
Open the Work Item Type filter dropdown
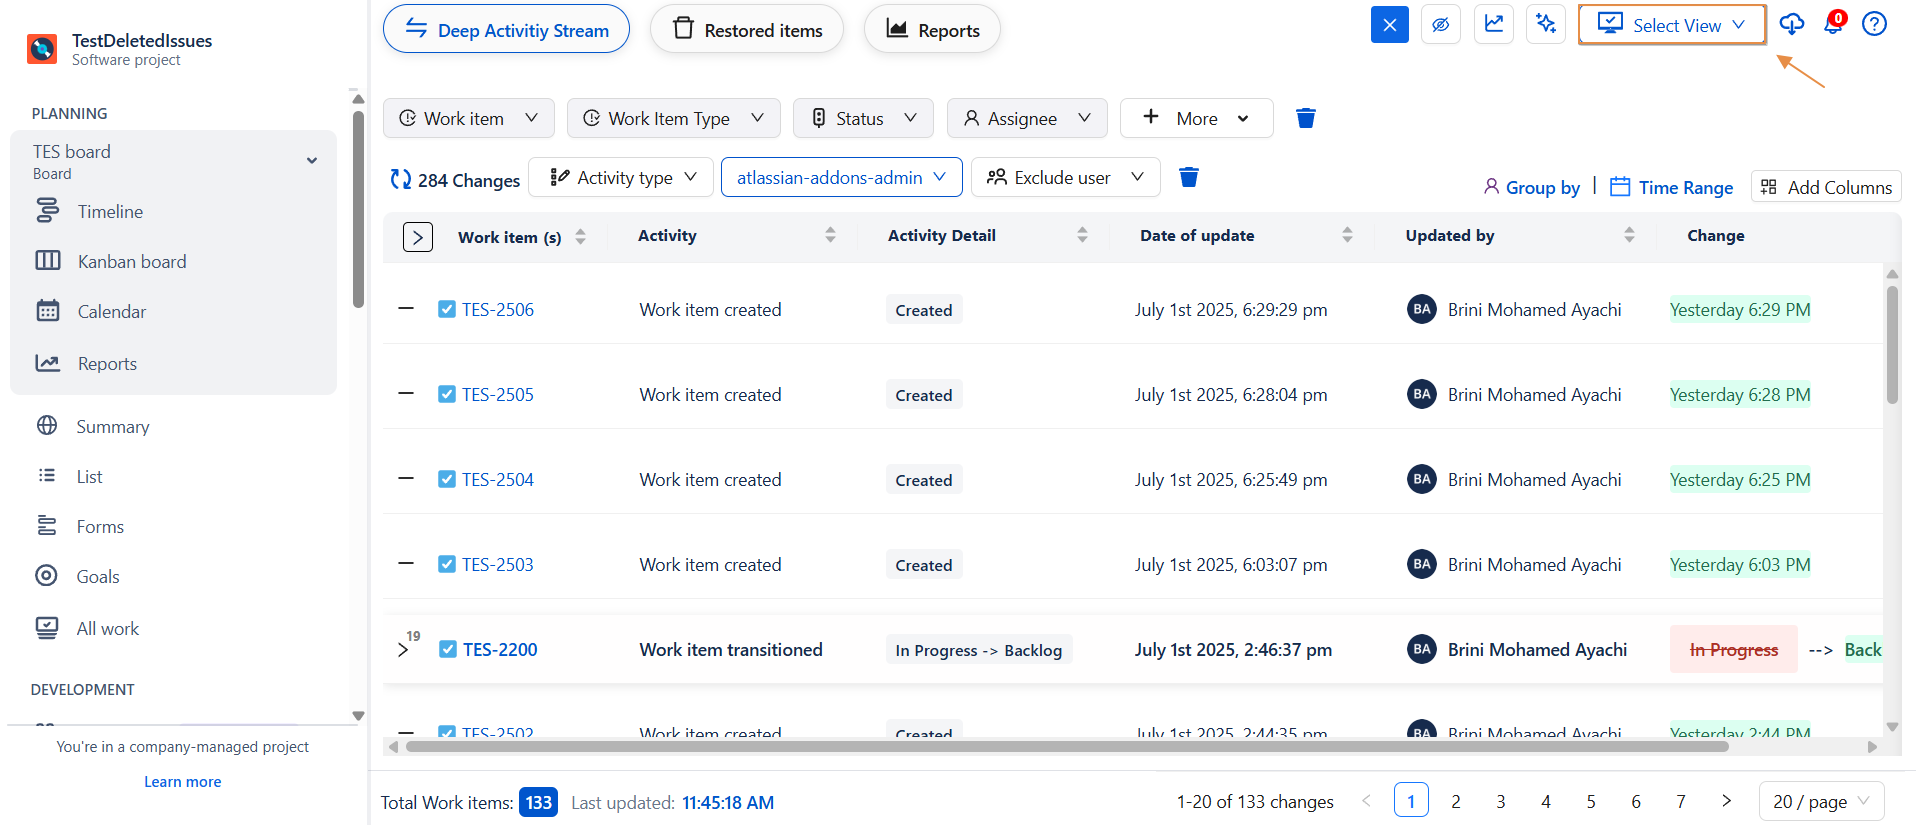tap(673, 118)
